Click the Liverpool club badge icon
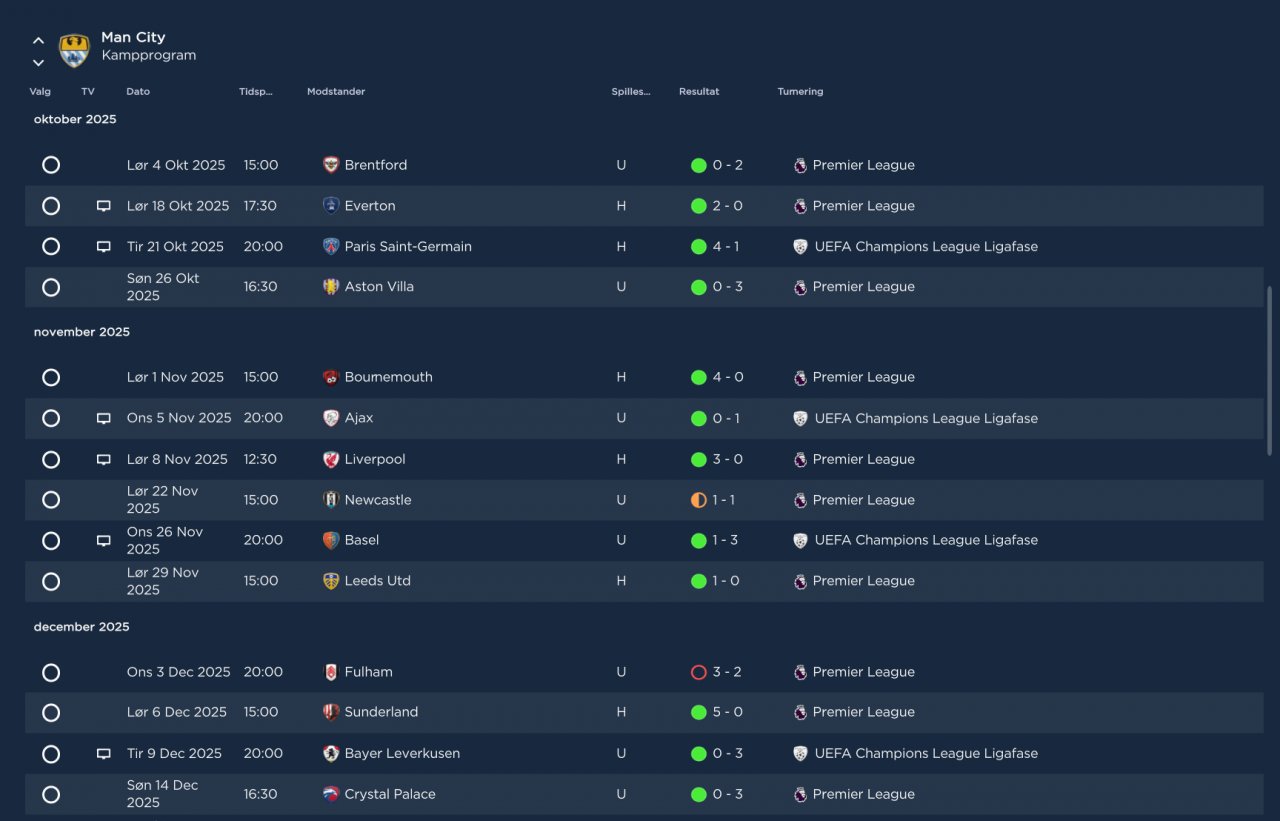1280x821 pixels. point(331,459)
